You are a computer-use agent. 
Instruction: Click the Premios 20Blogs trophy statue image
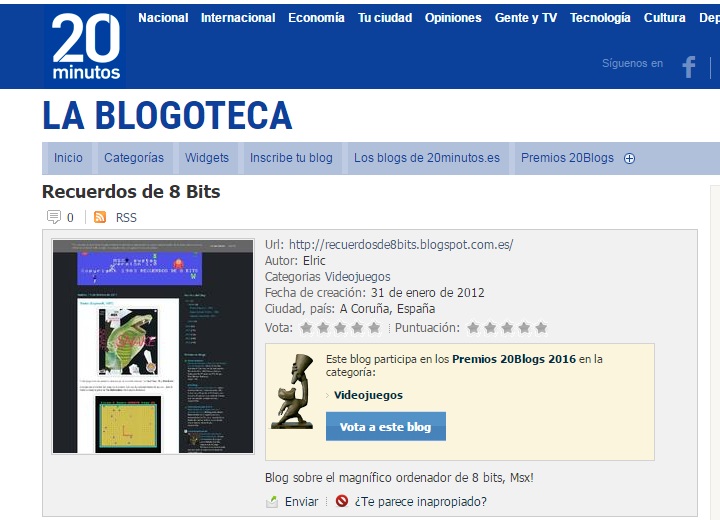tap(293, 391)
